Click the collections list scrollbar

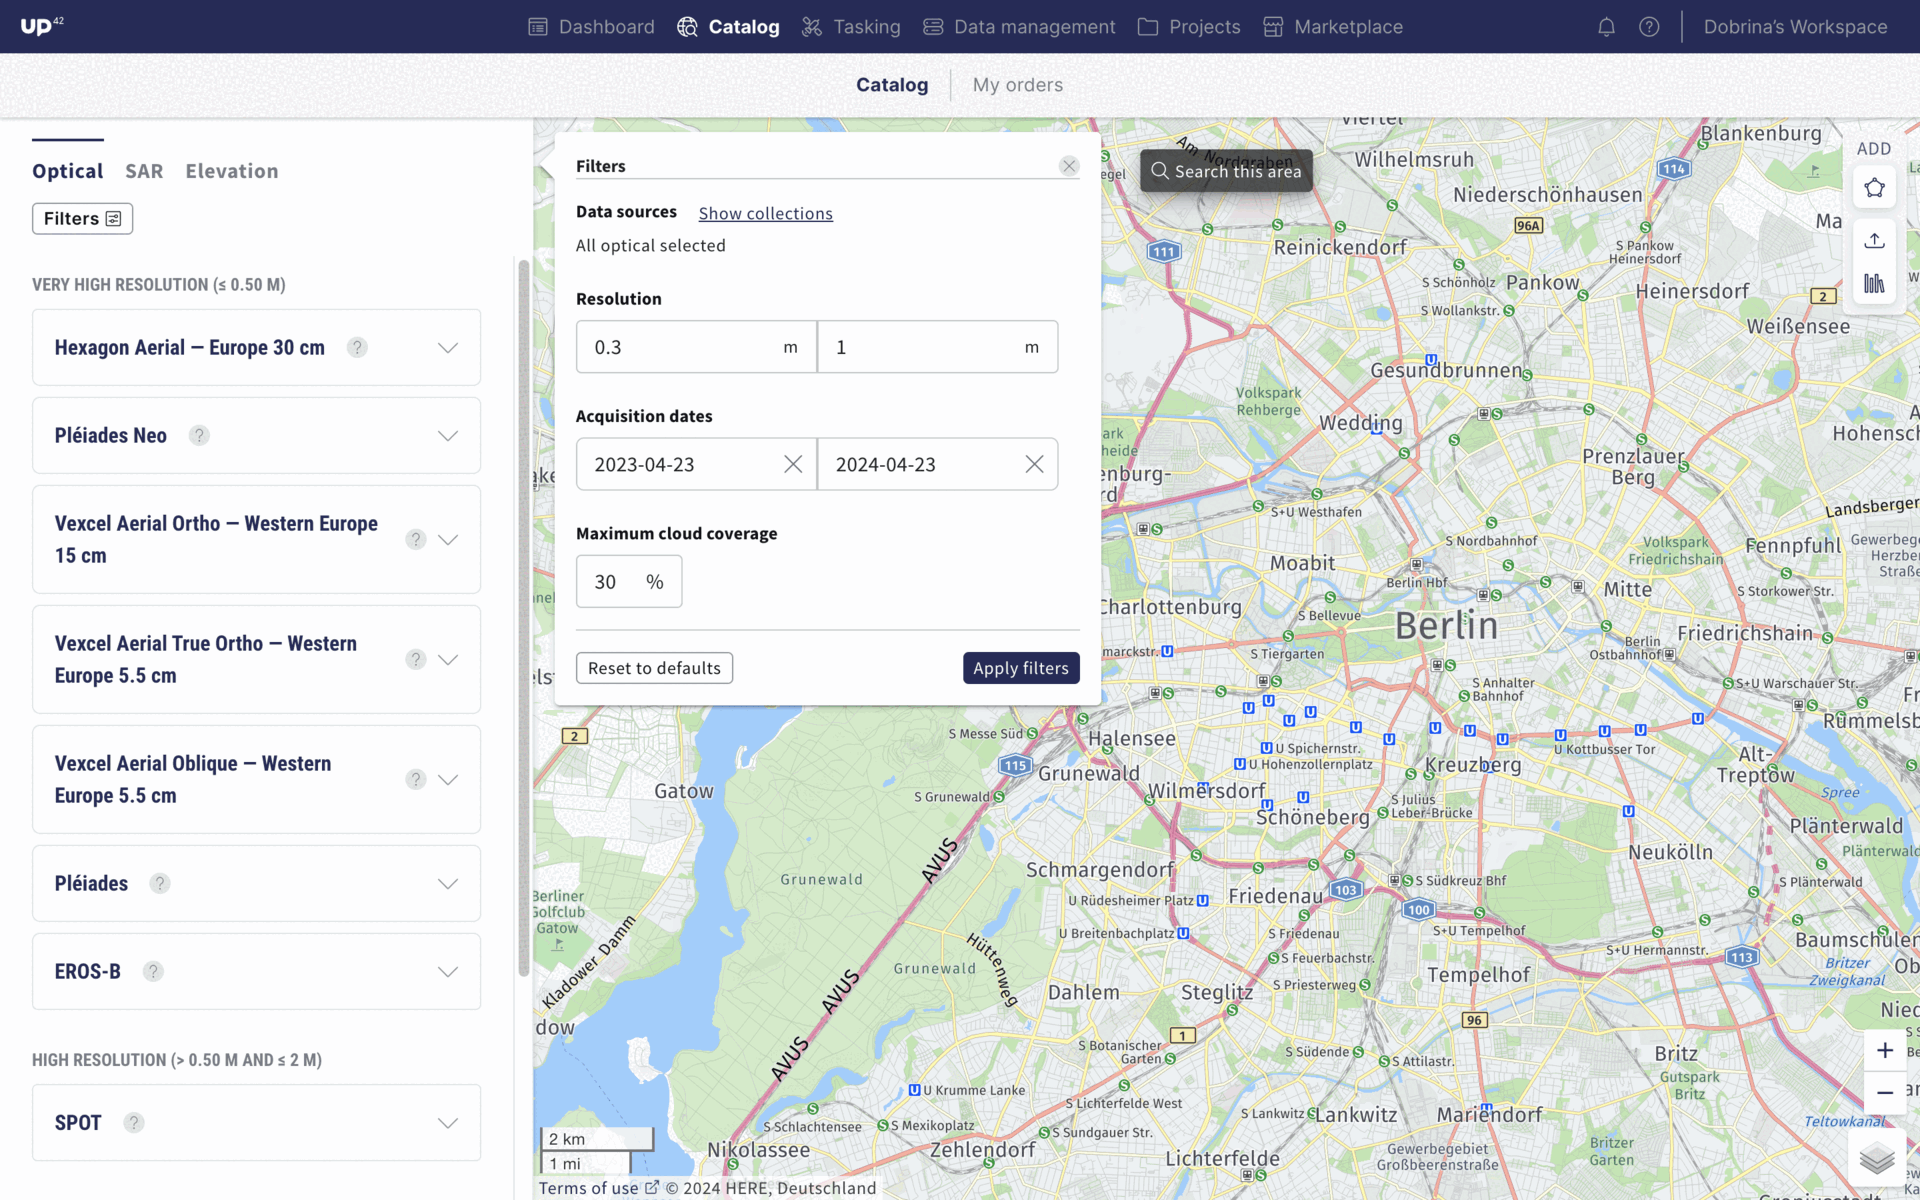[x=523, y=620]
